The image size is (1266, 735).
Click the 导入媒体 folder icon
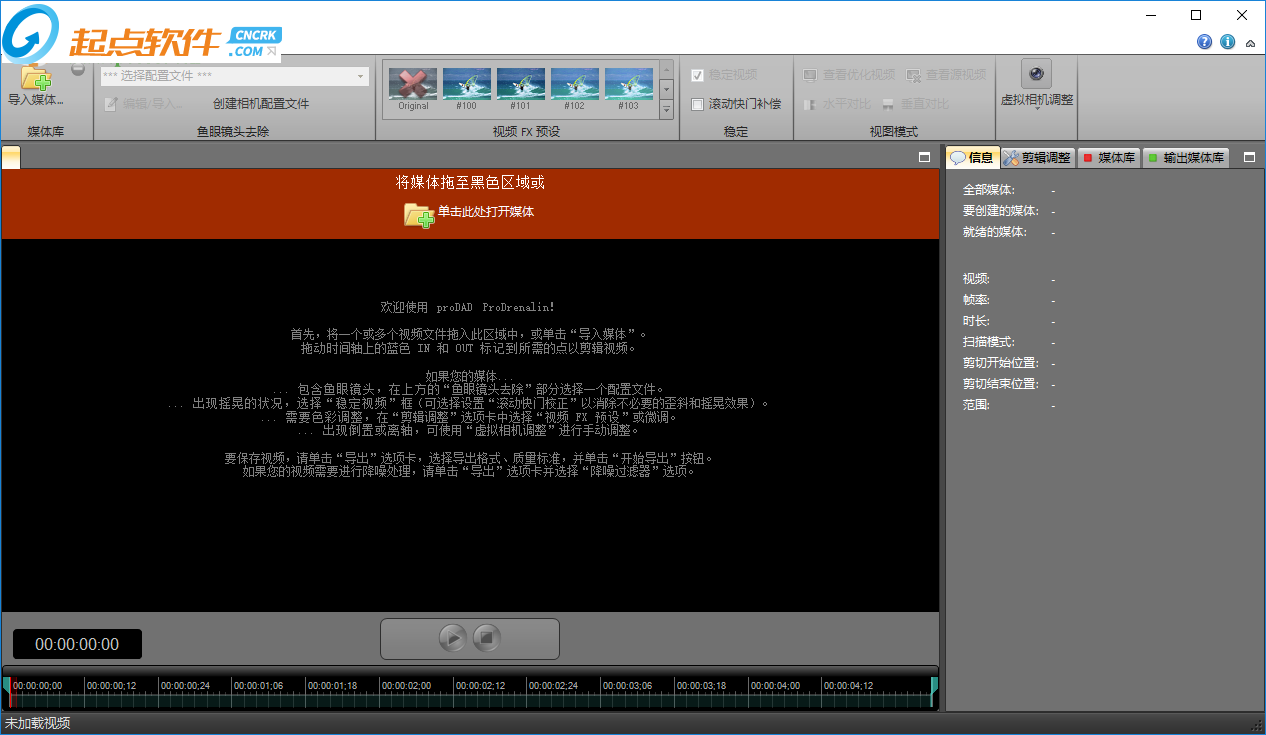pyautogui.click(x=35, y=76)
